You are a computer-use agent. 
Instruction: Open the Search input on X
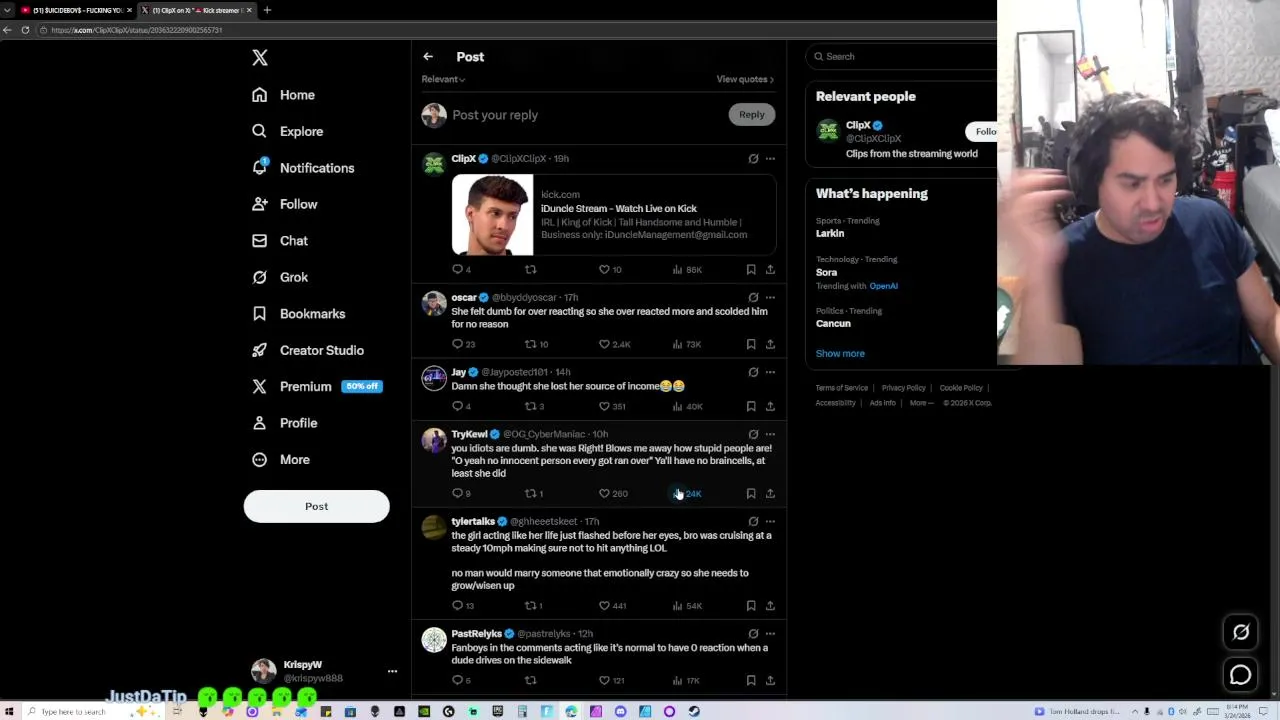900,57
